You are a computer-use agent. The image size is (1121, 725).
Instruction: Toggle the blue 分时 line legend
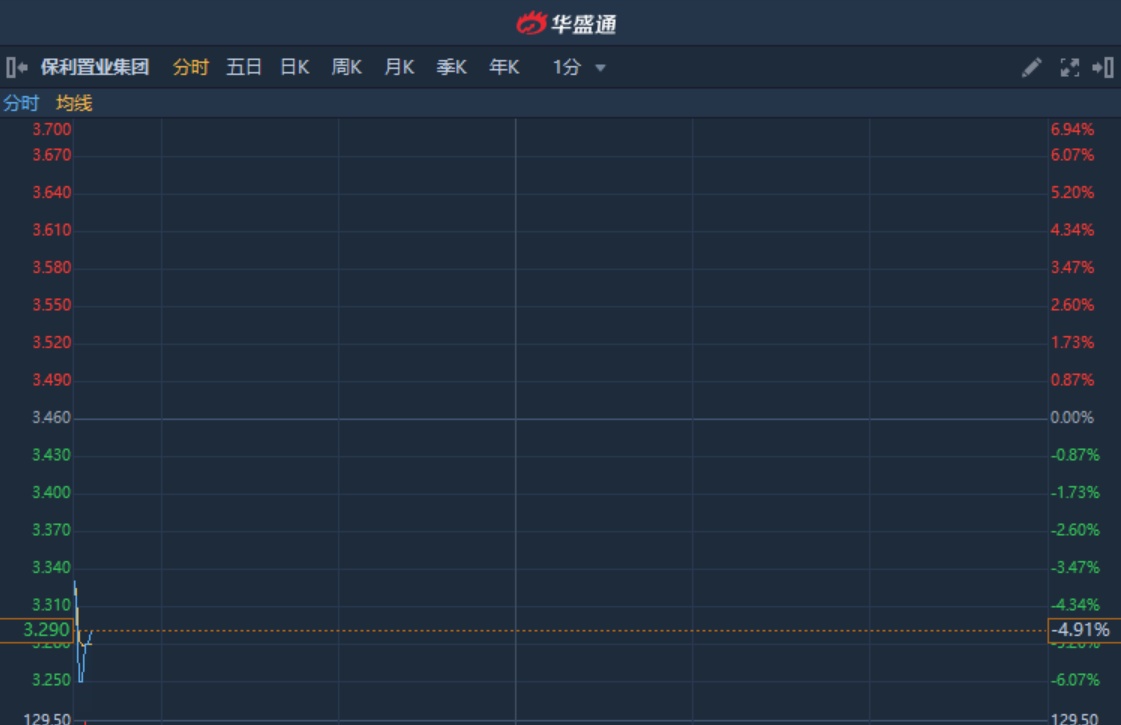click(x=21, y=103)
